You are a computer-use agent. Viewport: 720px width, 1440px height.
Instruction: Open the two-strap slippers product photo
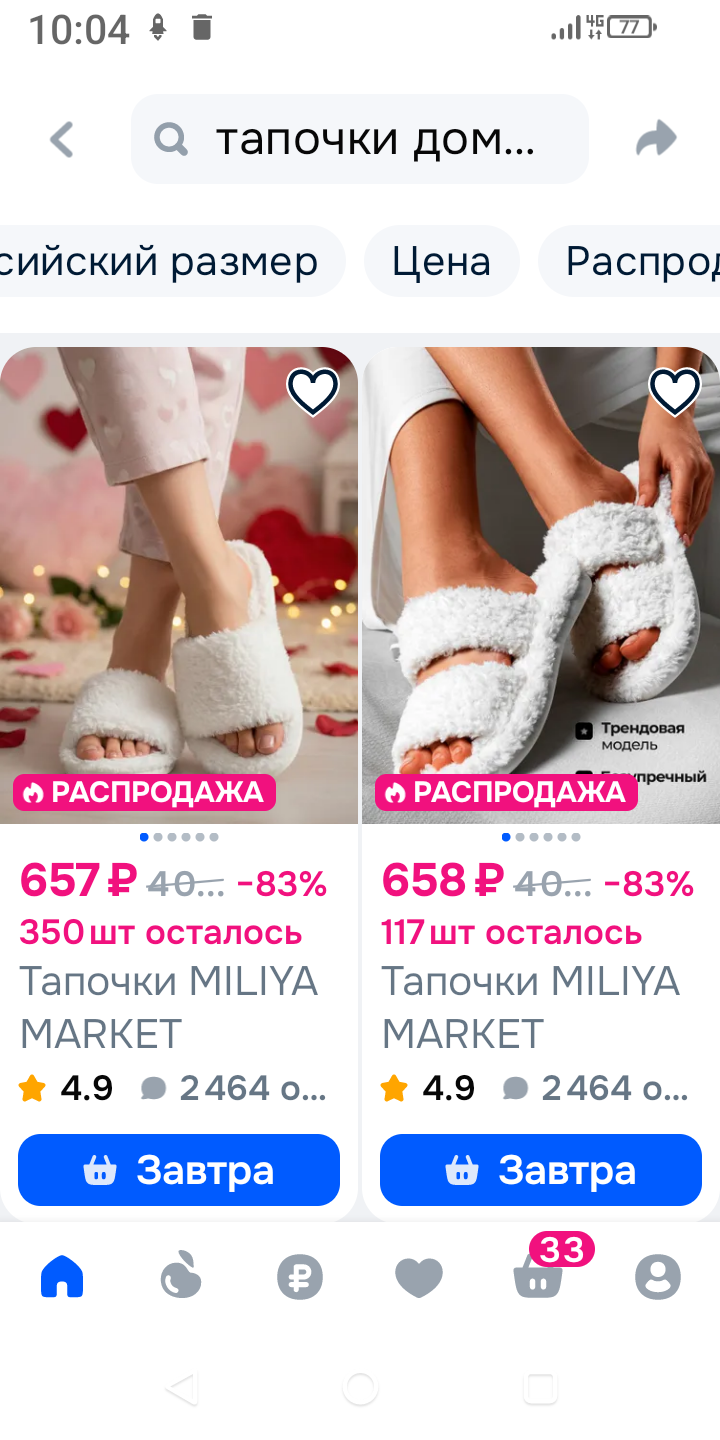coord(541,585)
